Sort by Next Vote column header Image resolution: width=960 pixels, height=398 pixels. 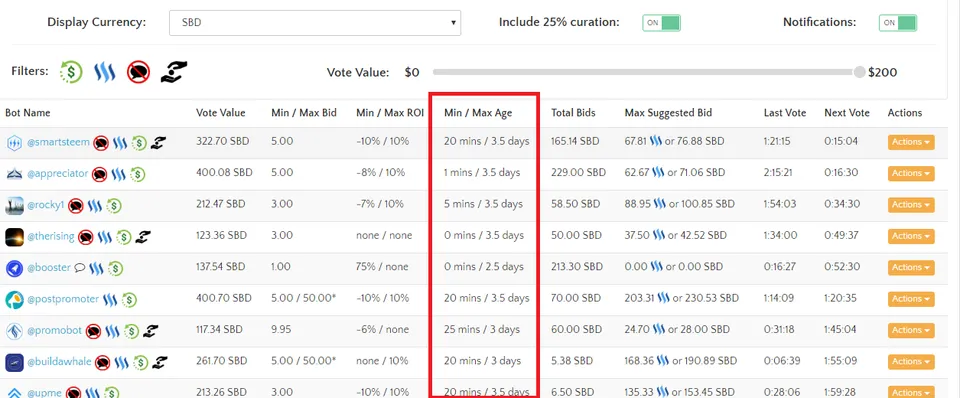(x=847, y=113)
